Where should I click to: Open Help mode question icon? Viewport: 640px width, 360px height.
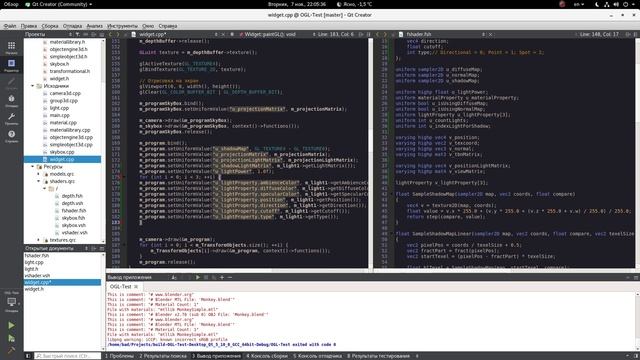(x=11, y=134)
